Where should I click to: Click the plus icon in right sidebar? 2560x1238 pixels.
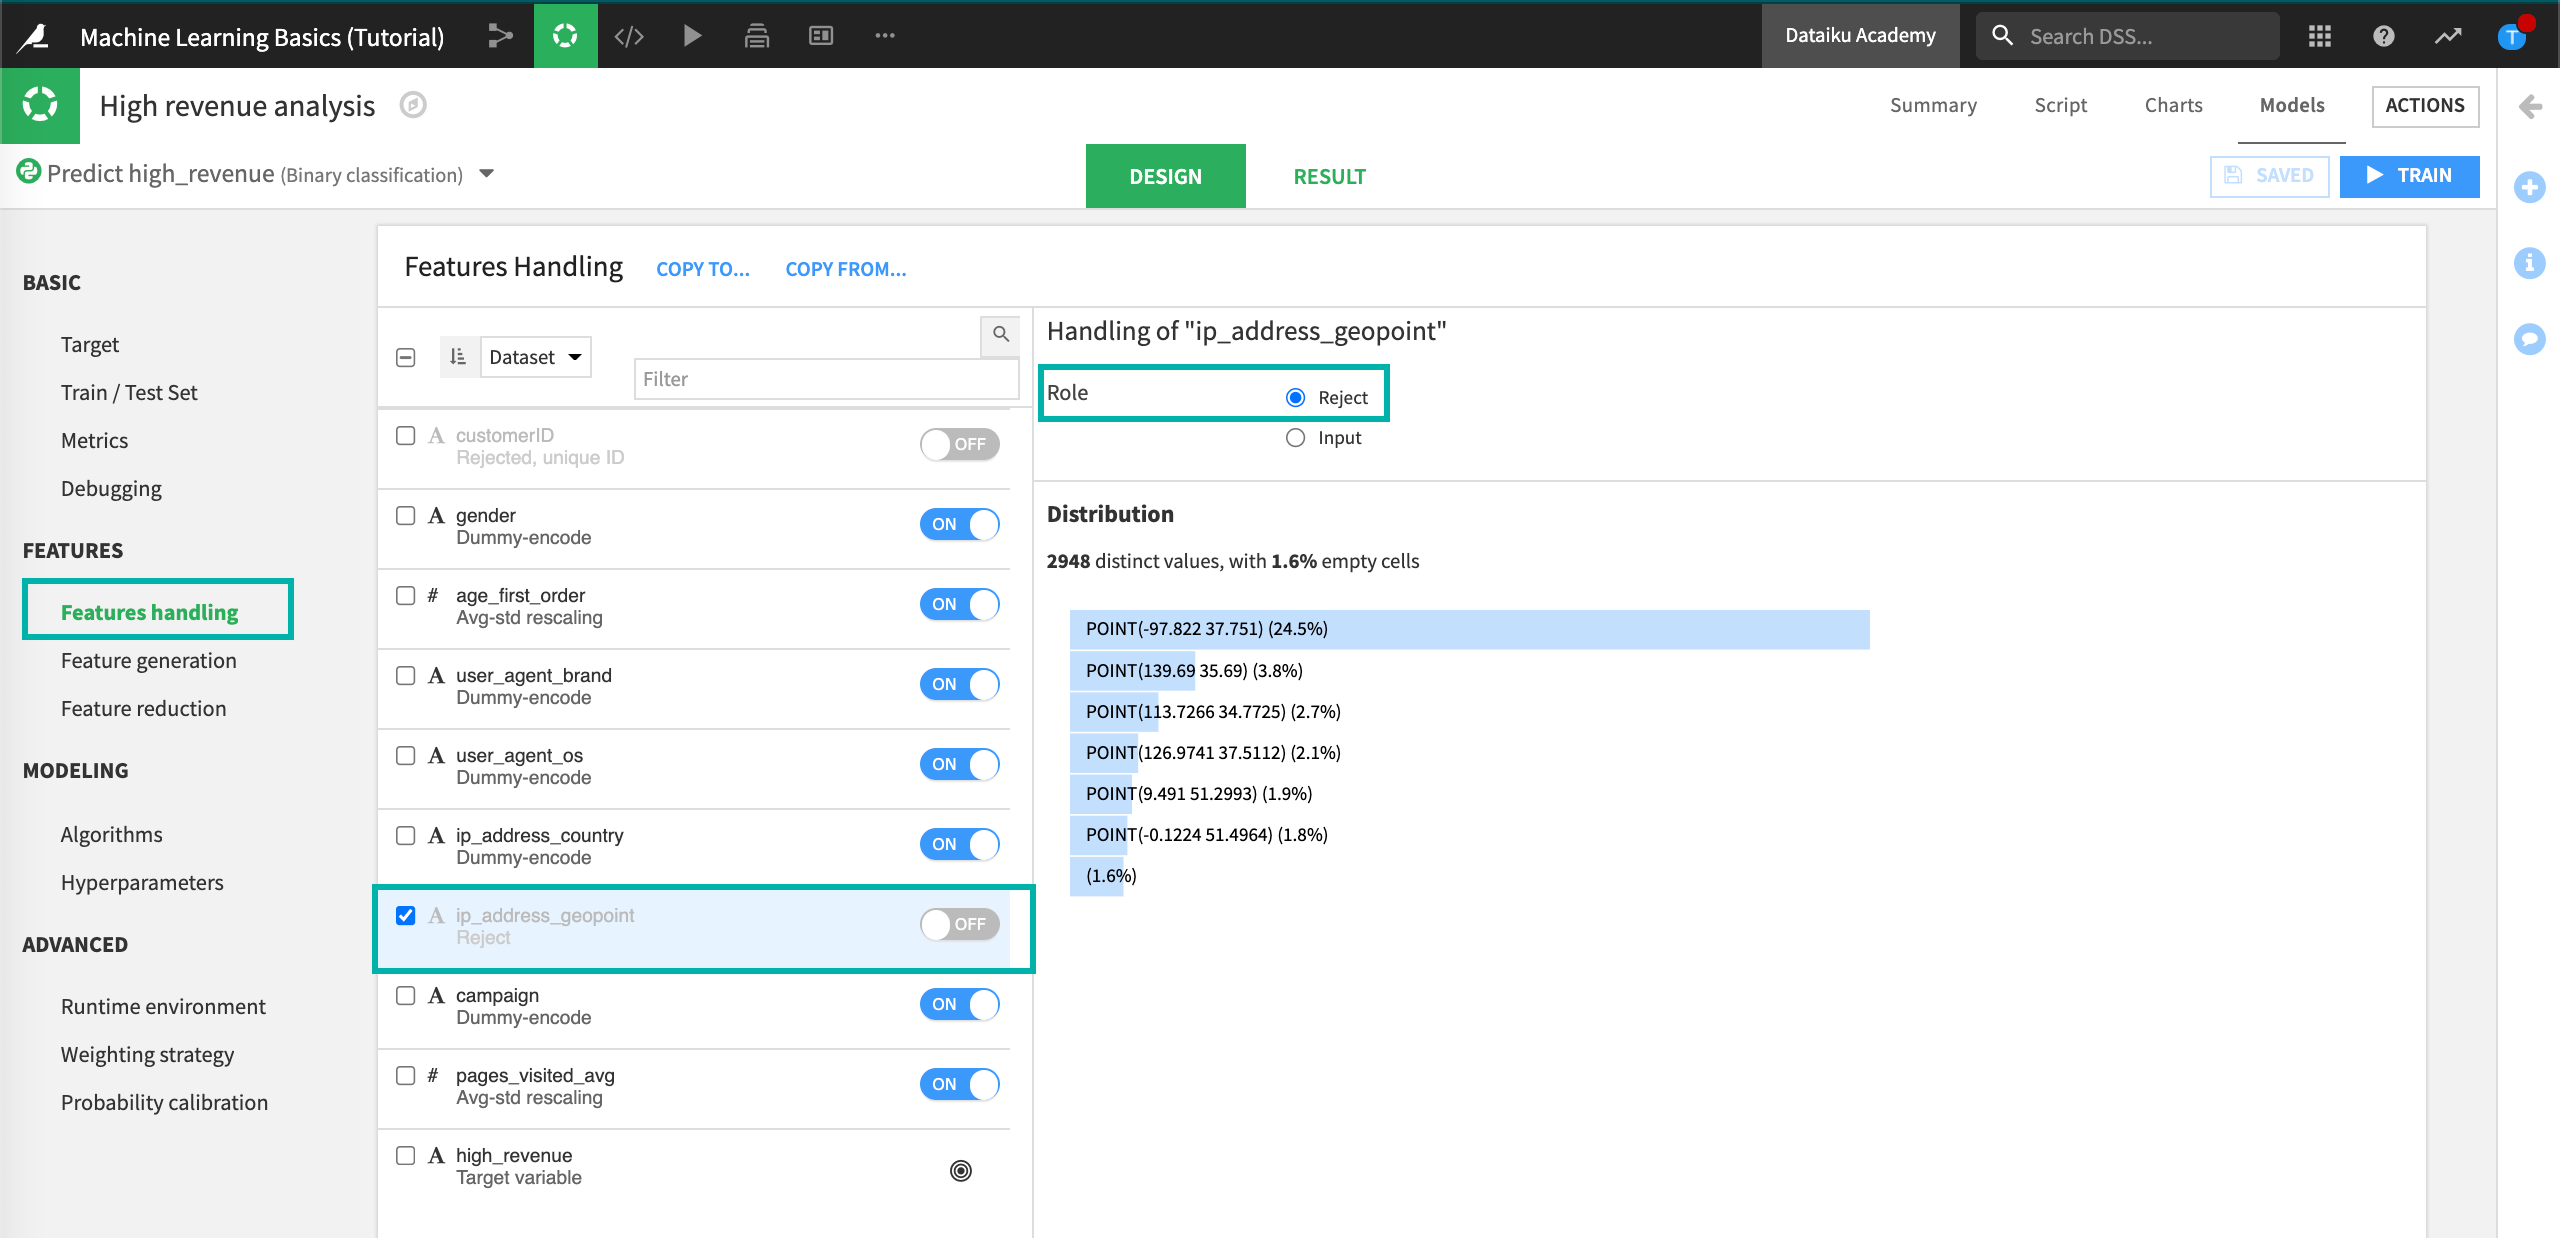[2530, 187]
